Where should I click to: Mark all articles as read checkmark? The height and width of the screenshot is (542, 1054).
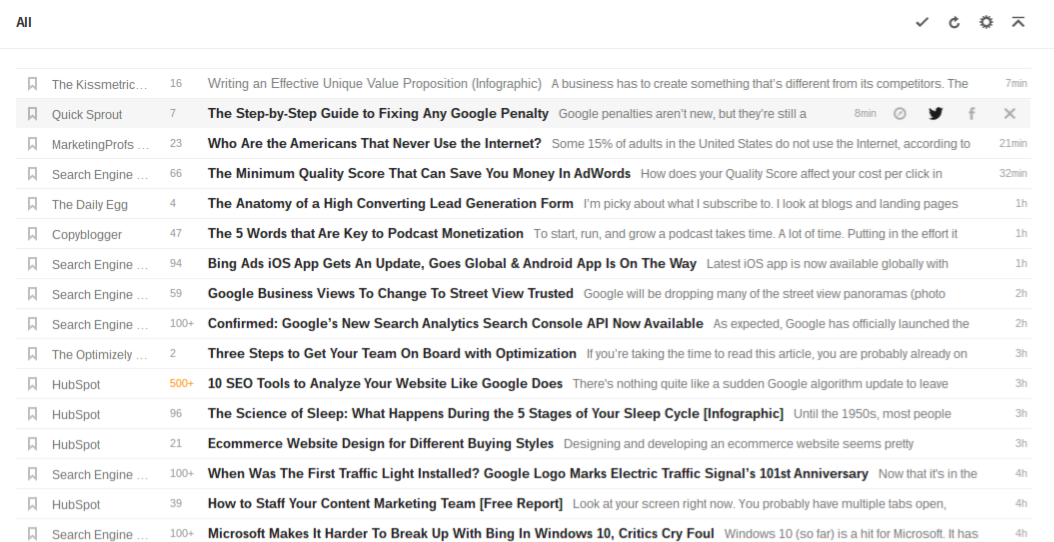tap(922, 22)
